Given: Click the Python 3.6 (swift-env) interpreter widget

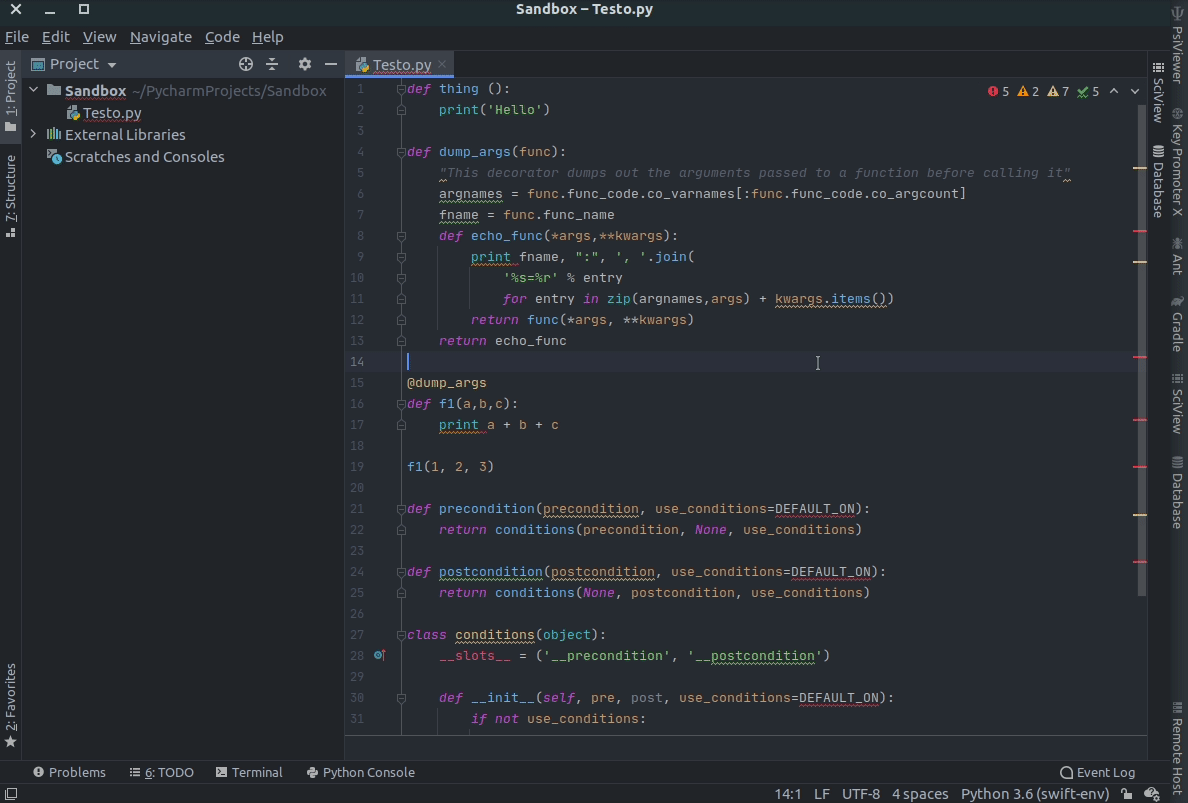Looking at the screenshot, I should 1035,794.
